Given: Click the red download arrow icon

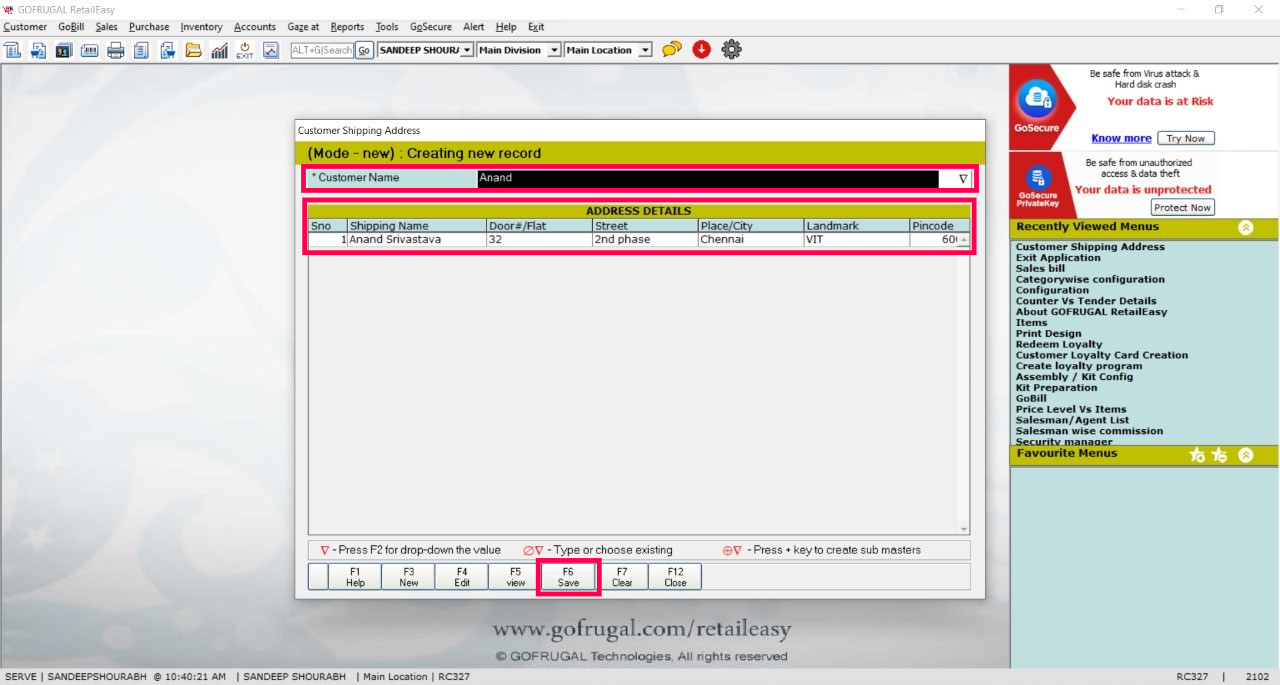Looking at the screenshot, I should [701, 49].
